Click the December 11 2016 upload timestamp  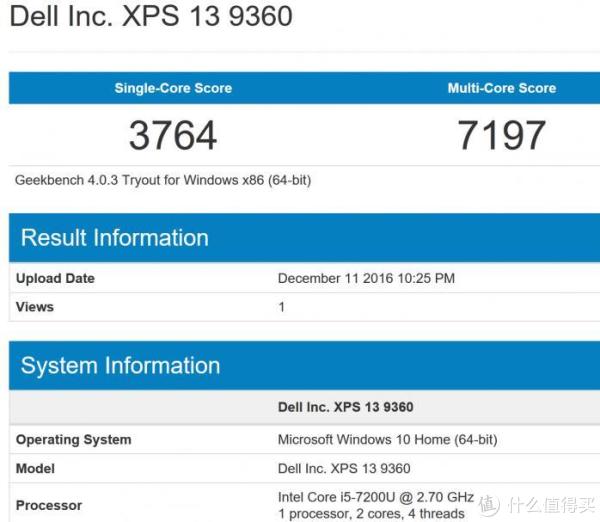tap(365, 278)
